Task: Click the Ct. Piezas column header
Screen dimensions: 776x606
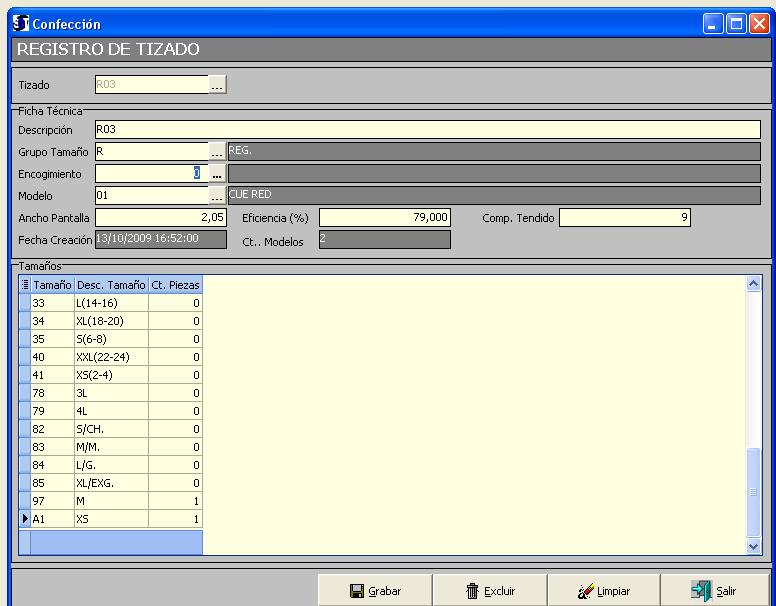Action: [x=175, y=285]
